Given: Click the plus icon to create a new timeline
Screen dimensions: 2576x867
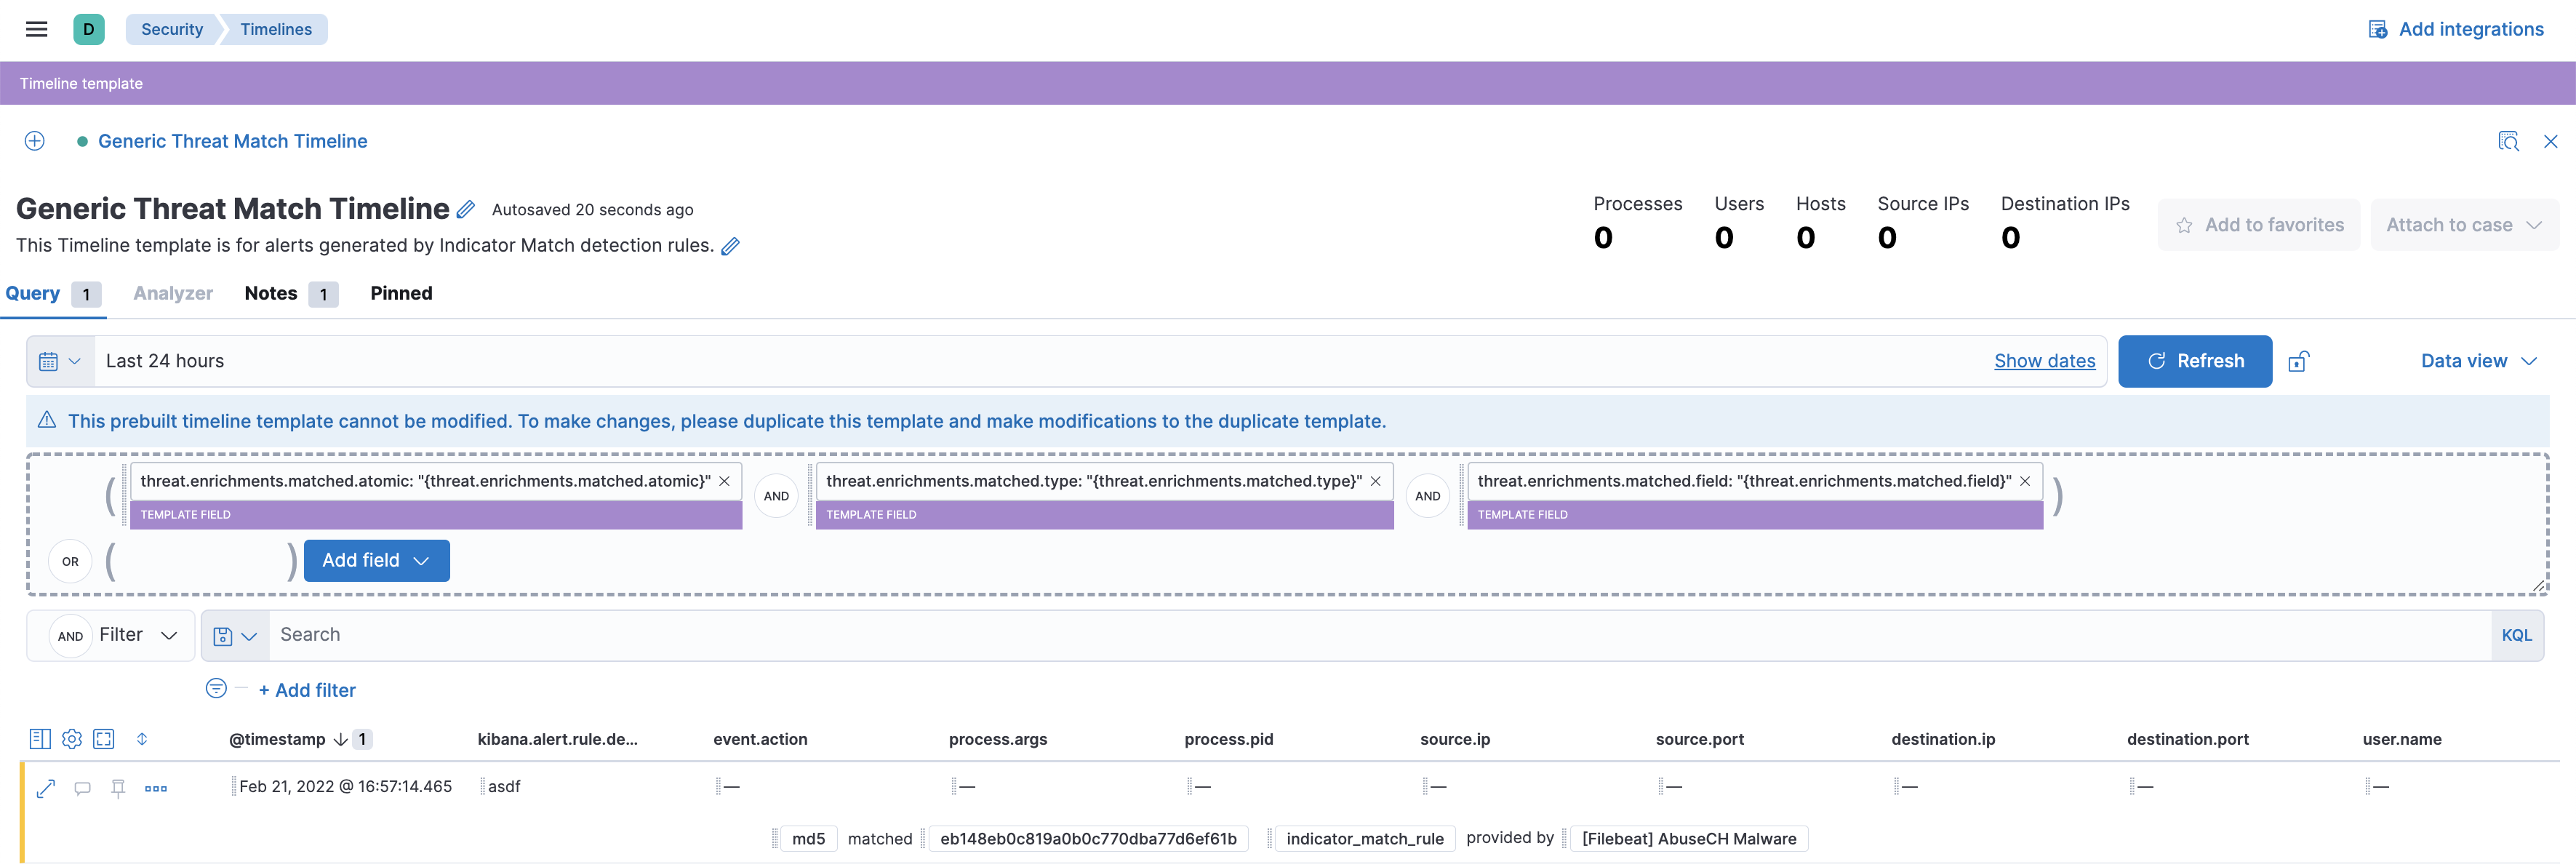Looking at the screenshot, I should [x=35, y=141].
